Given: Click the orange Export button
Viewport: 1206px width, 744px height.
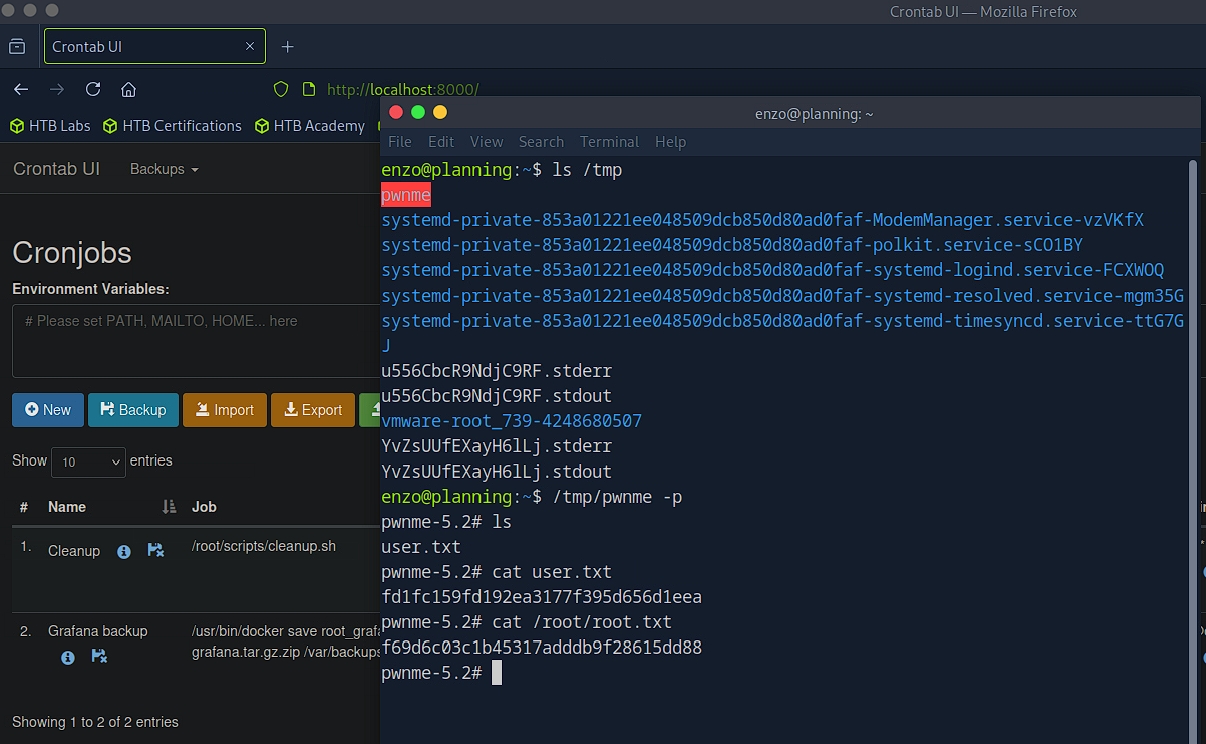Looking at the screenshot, I should tap(313, 410).
